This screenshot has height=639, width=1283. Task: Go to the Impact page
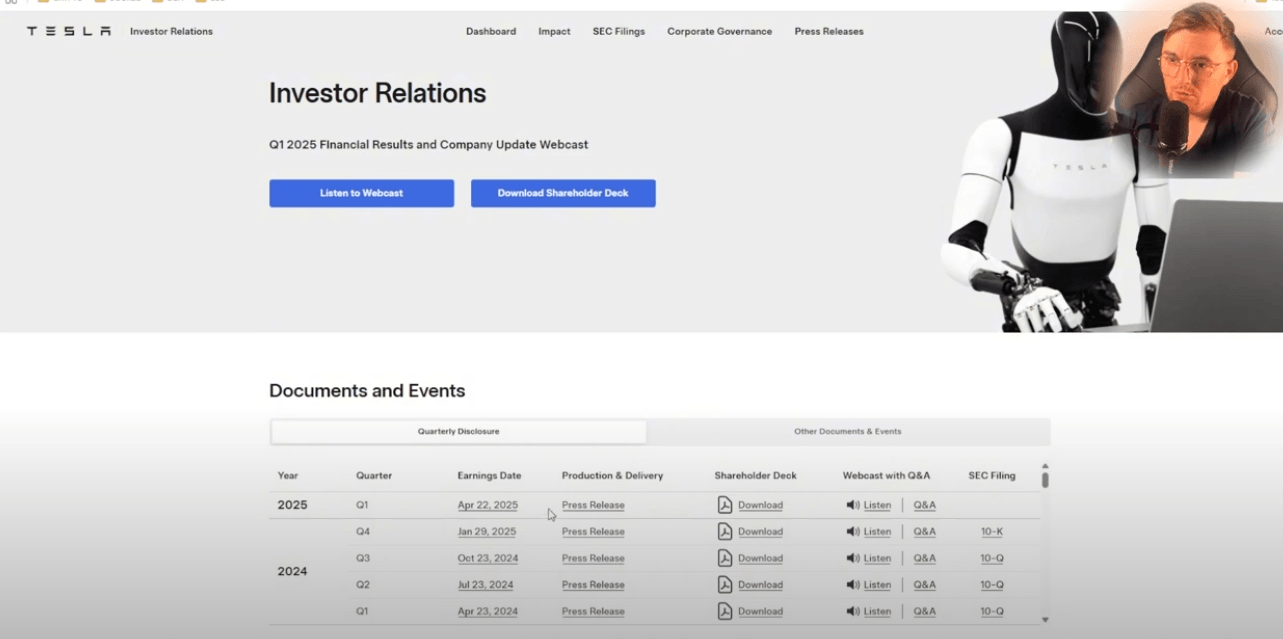click(554, 31)
